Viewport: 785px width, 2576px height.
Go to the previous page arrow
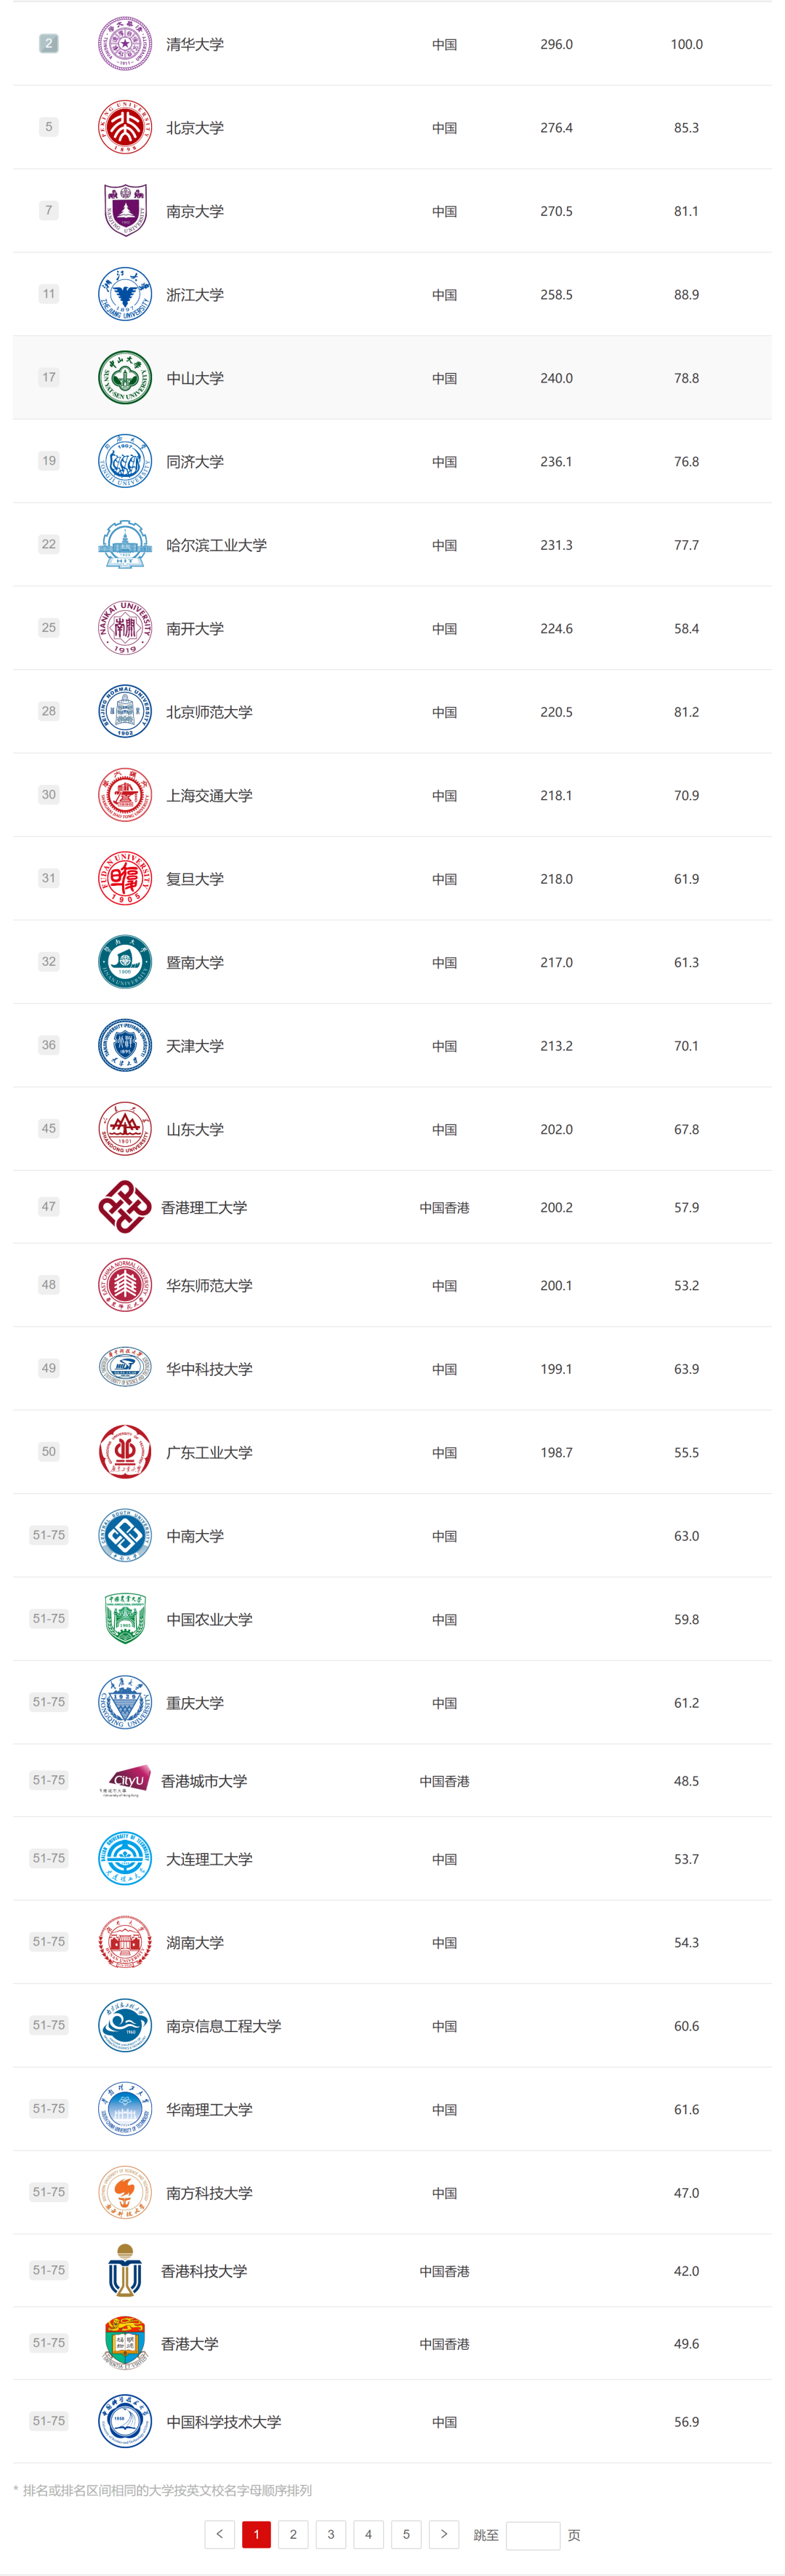pyautogui.click(x=220, y=2534)
